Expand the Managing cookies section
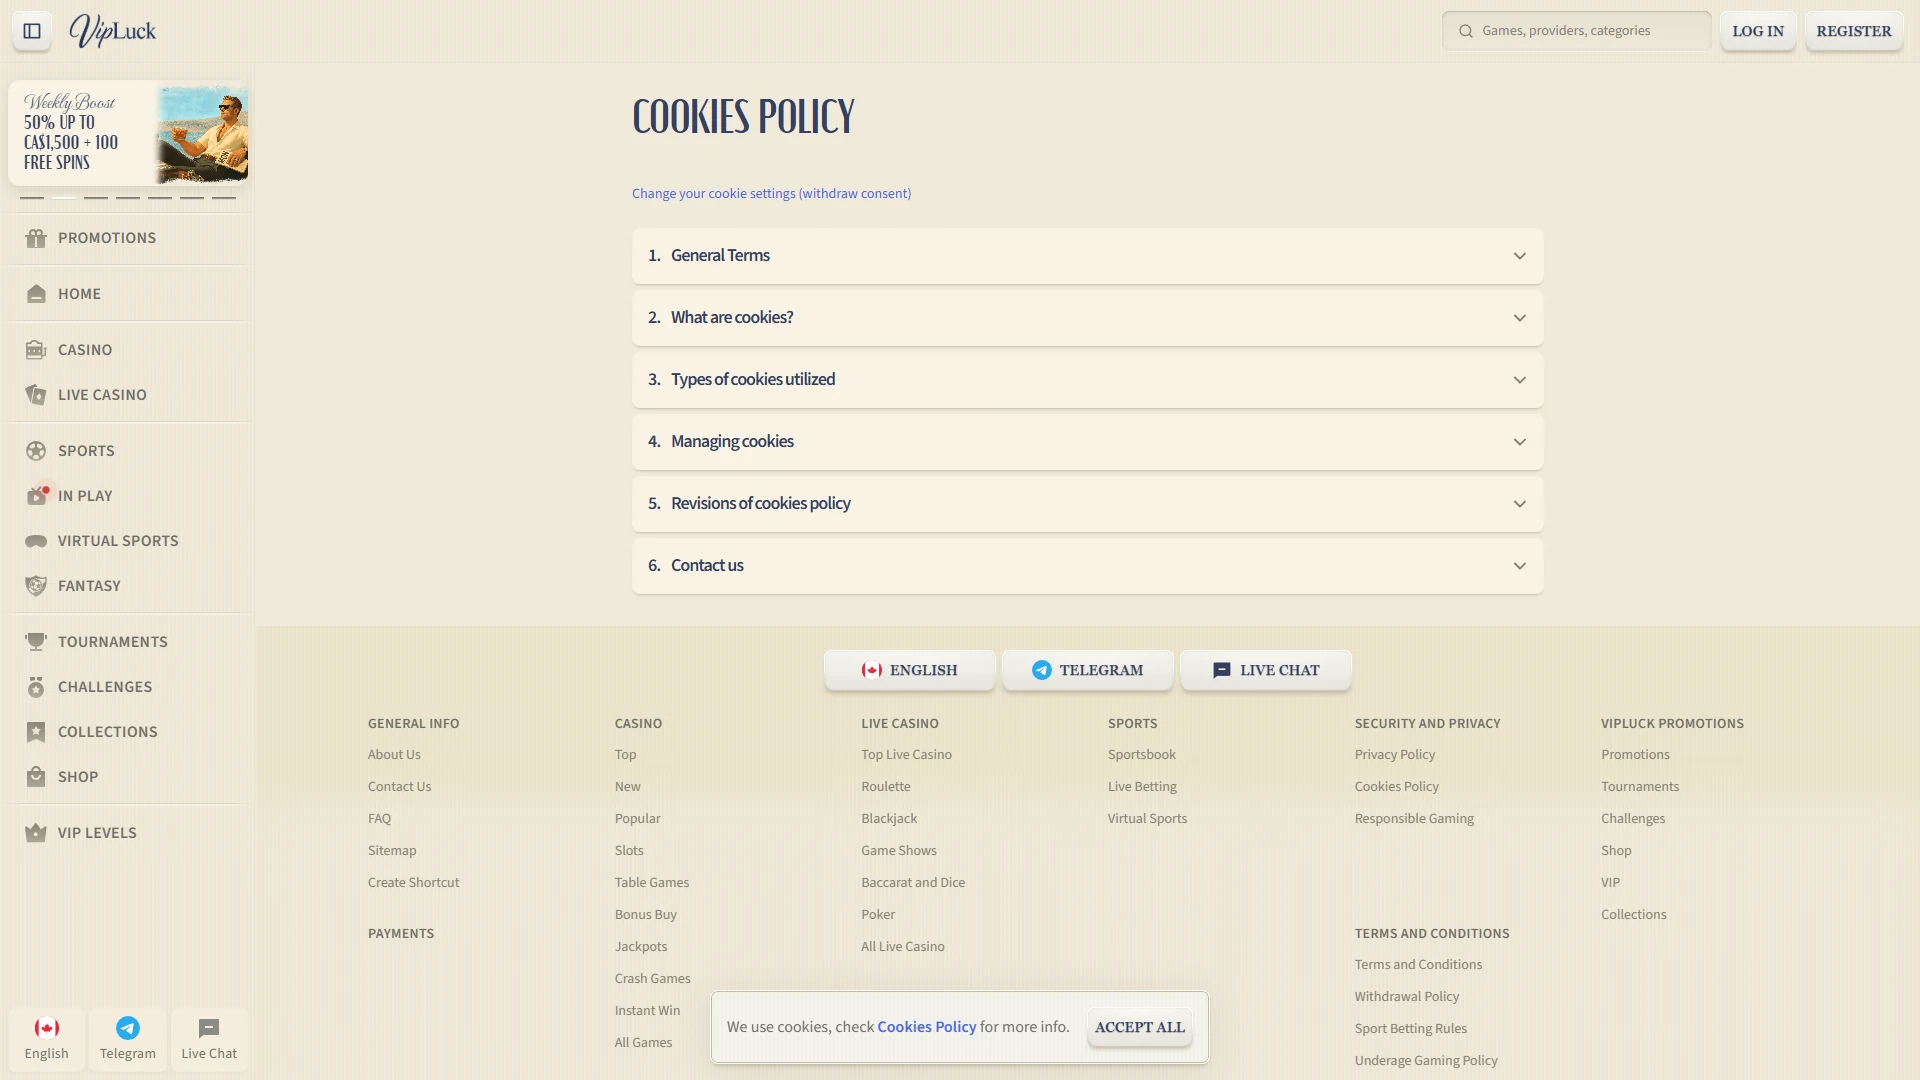Image resolution: width=1920 pixels, height=1080 pixels. click(x=1087, y=442)
